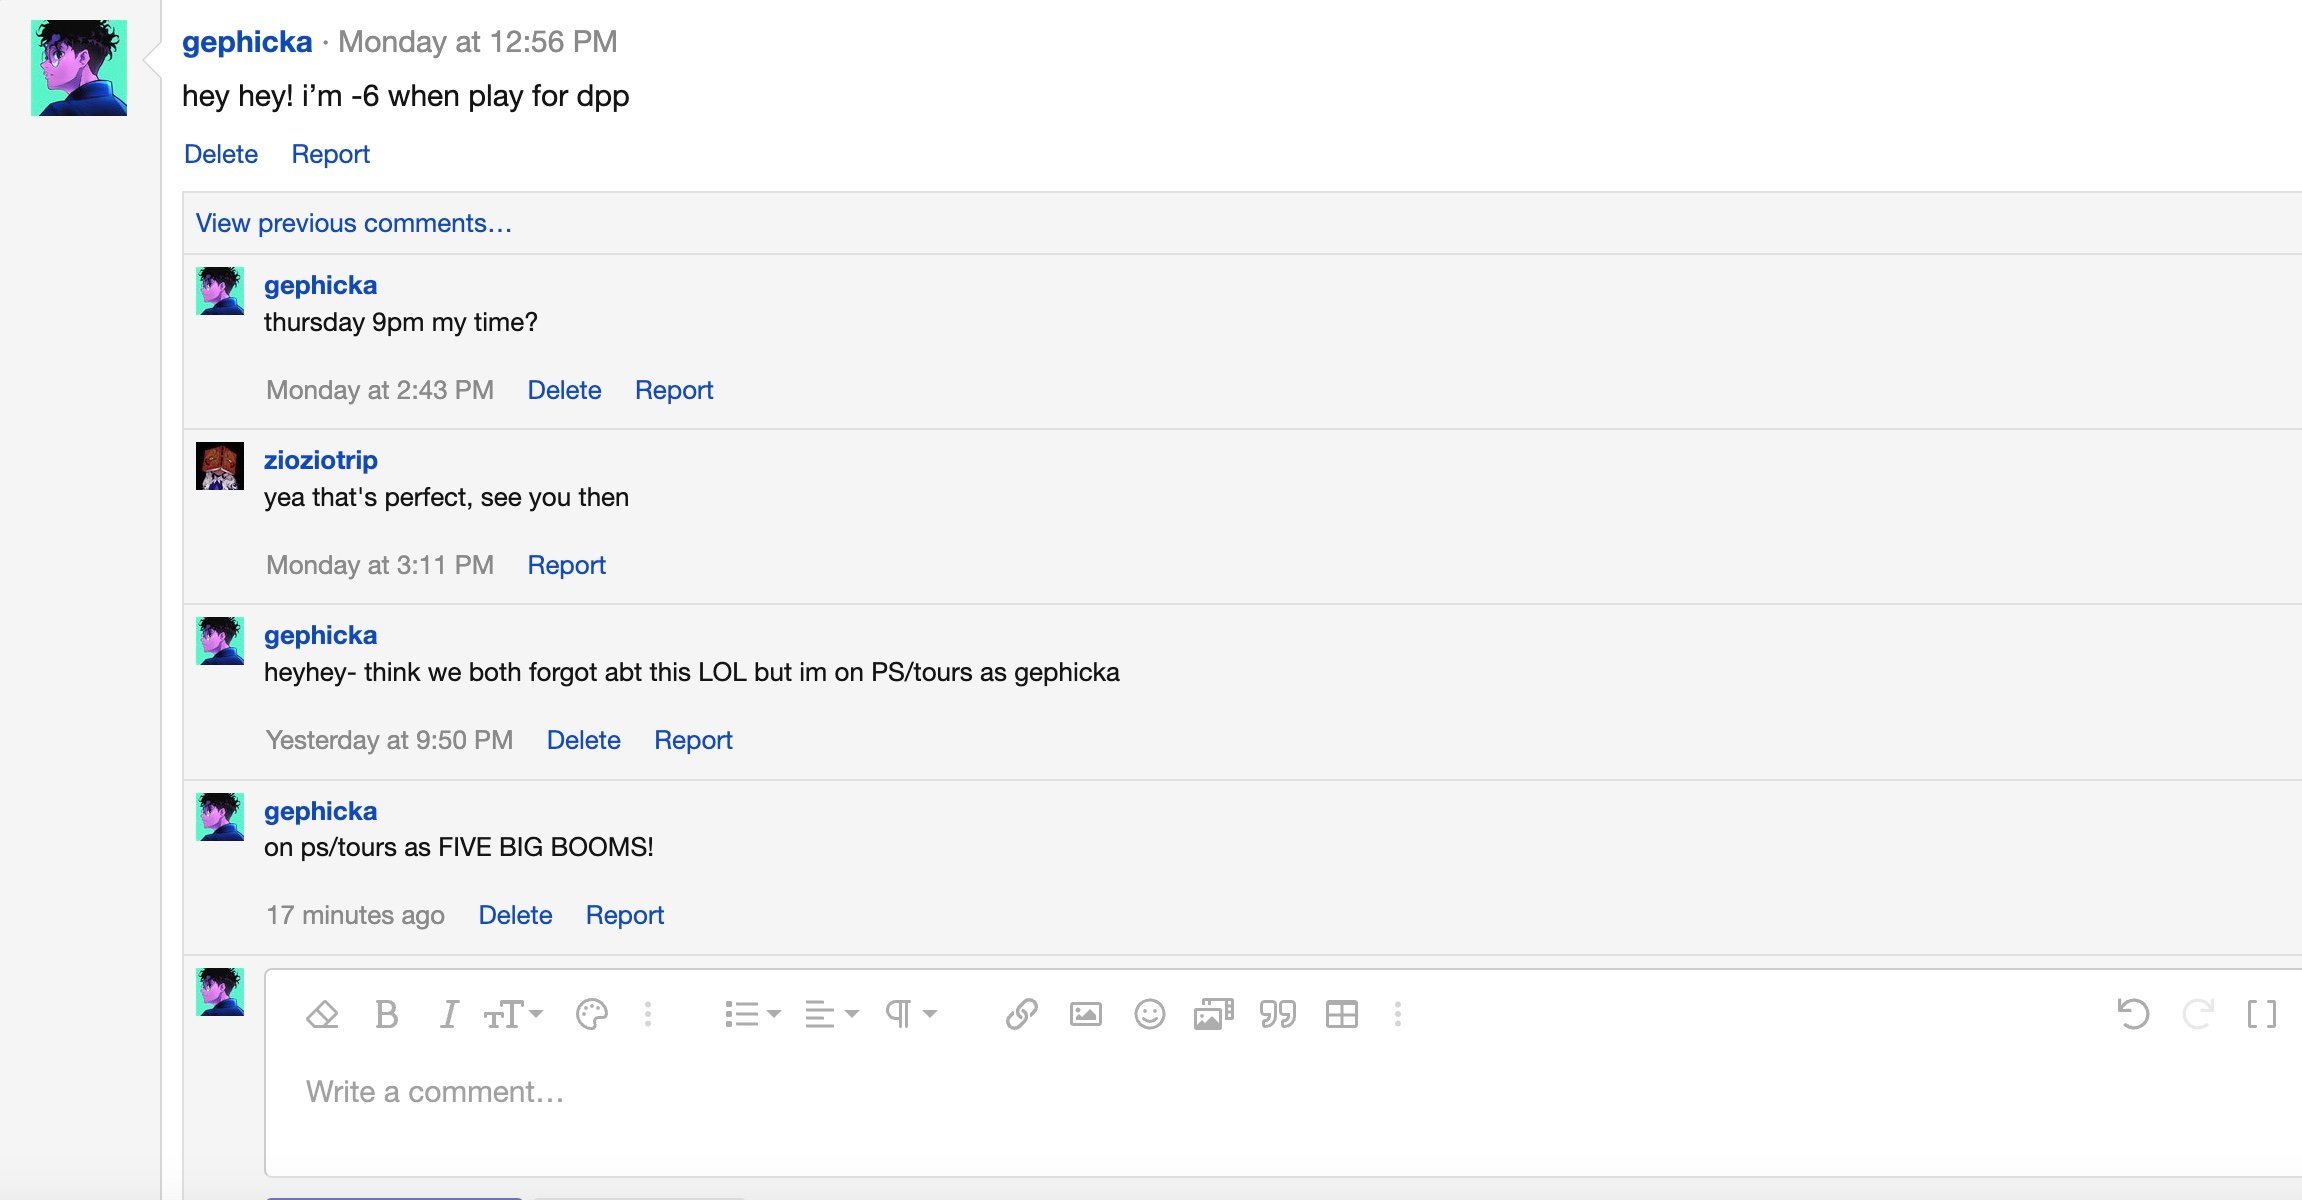This screenshot has height=1200, width=2302.
Task: Delete the 'FIVE BIG BOOMS' comment
Action: pyautogui.click(x=515, y=915)
